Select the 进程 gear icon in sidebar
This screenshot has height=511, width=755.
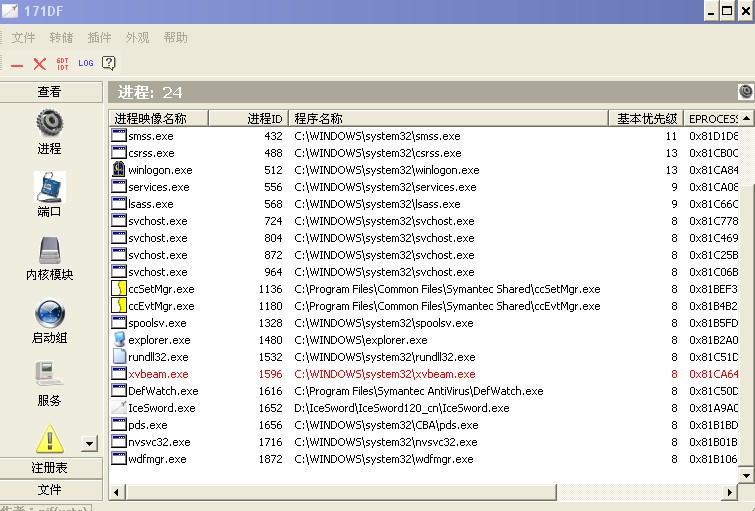(50, 123)
